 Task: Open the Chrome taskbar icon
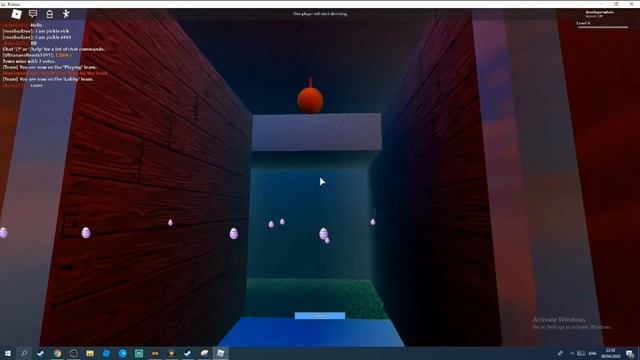tap(57, 353)
